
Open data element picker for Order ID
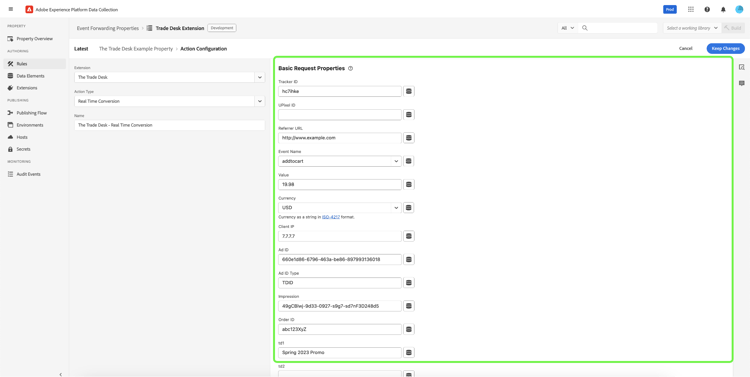[408, 329]
